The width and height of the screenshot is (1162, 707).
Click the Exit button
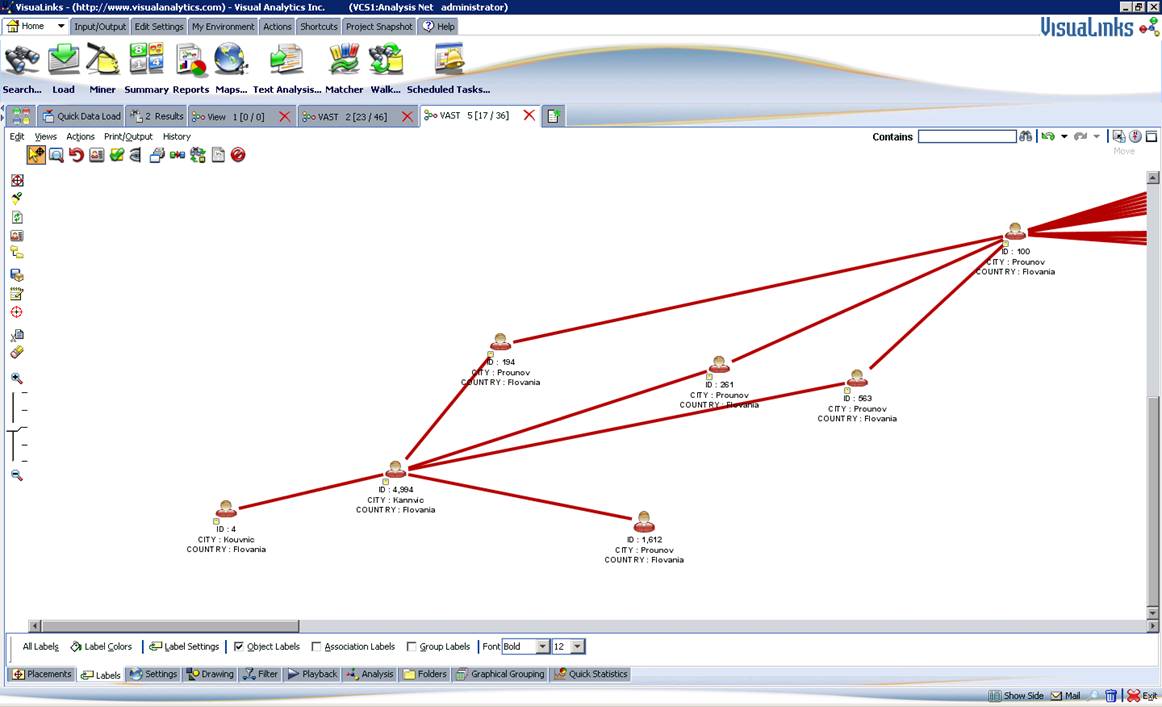click(x=1142, y=695)
